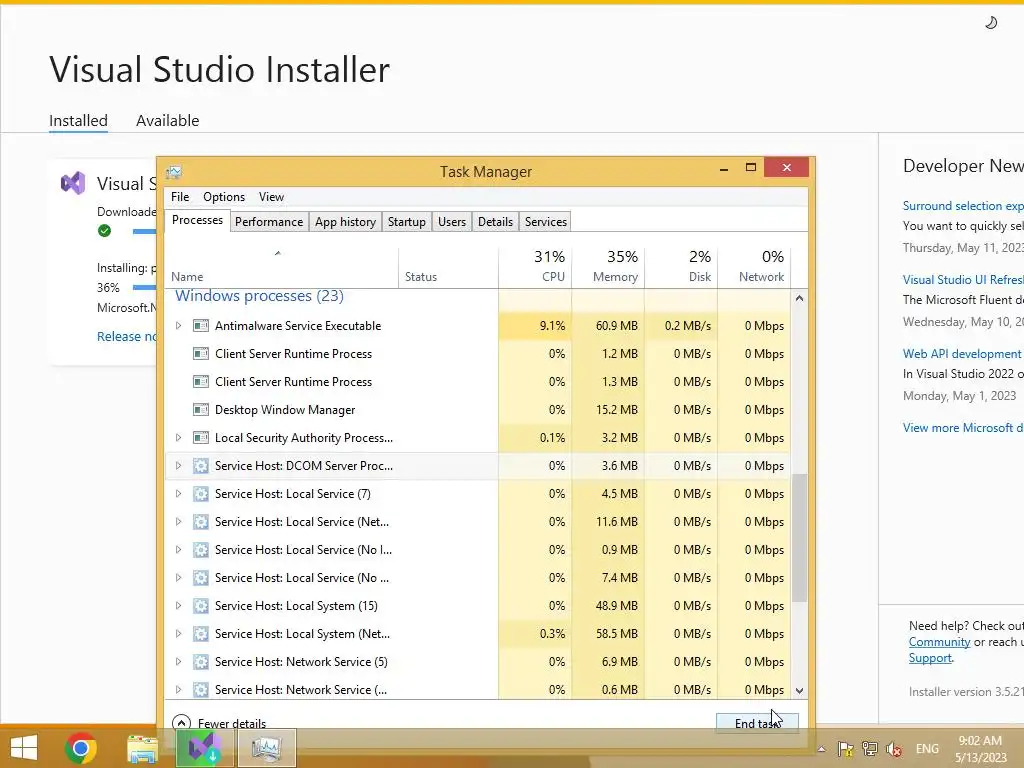The image size is (1024, 768).
Task: Click the Service Host: DCOM Server gear icon
Action: click(x=201, y=466)
